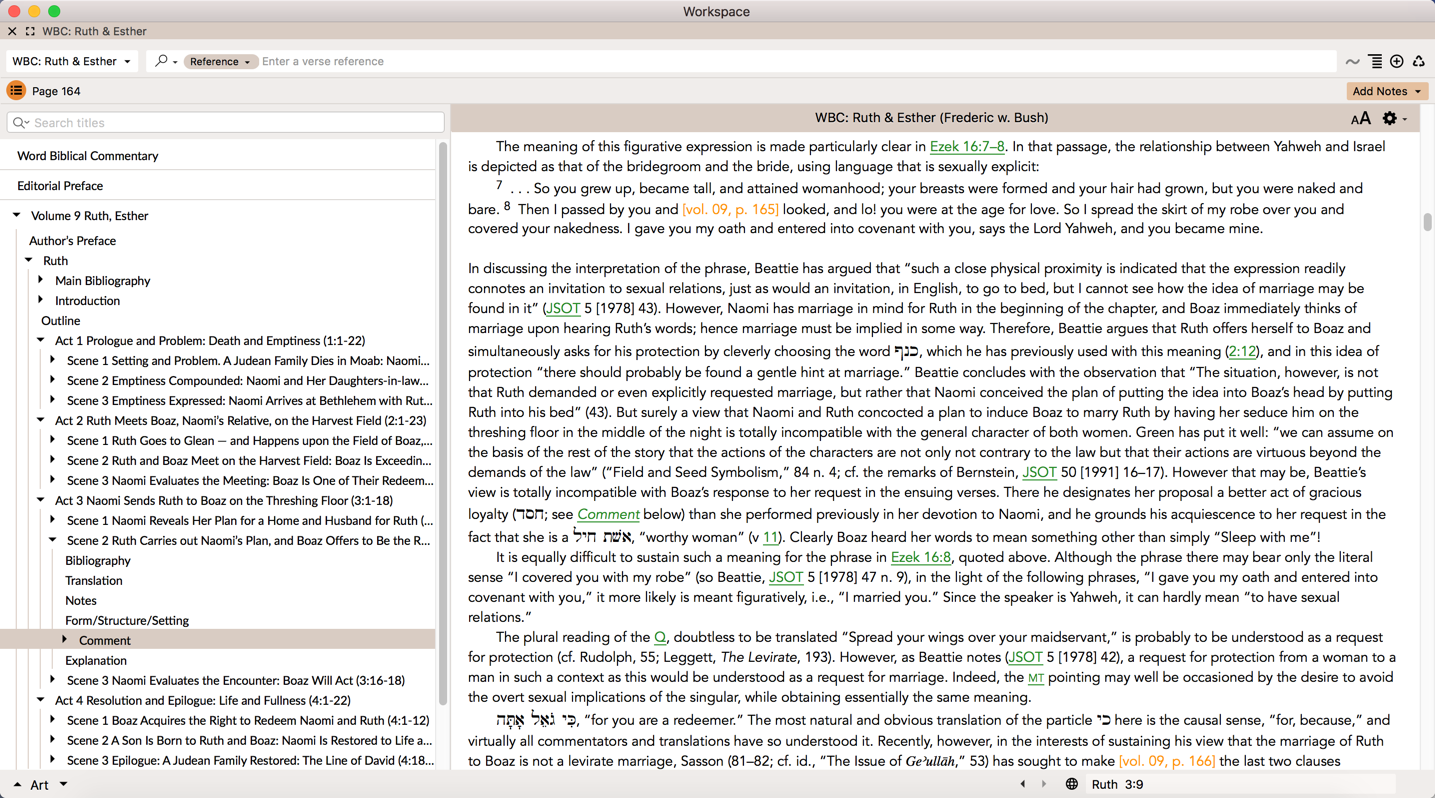Collapse Act 3 Naomi Sends Ruth node
The width and height of the screenshot is (1435, 798).
(x=41, y=500)
